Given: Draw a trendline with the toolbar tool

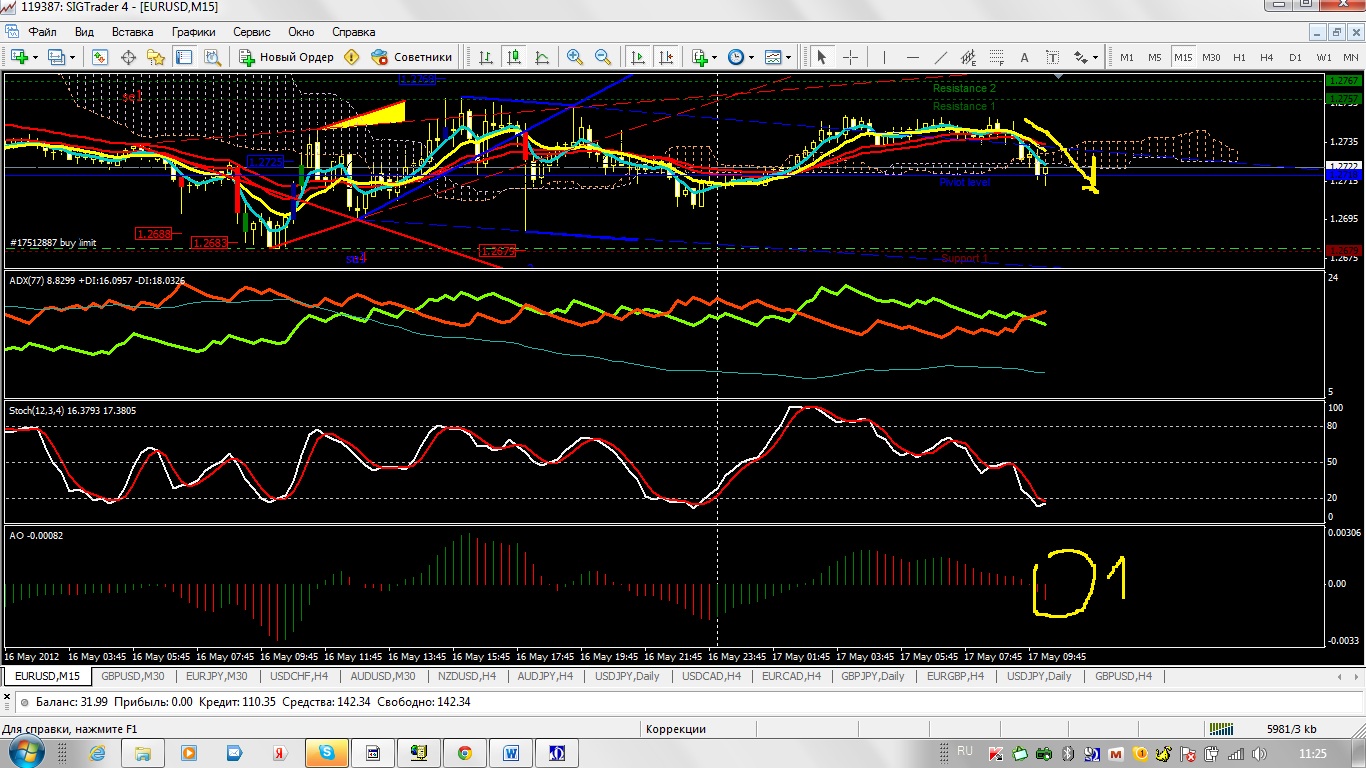Looking at the screenshot, I should (x=940, y=57).
